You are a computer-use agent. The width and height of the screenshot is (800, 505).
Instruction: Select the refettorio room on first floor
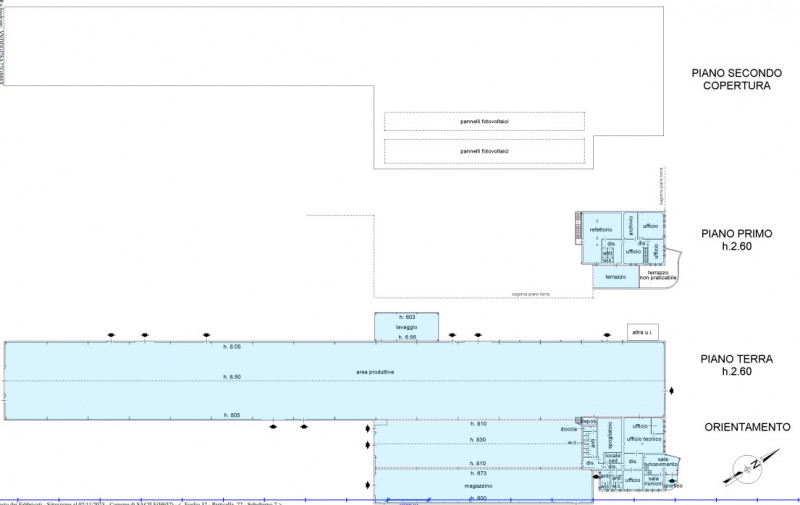coord(601,228)
